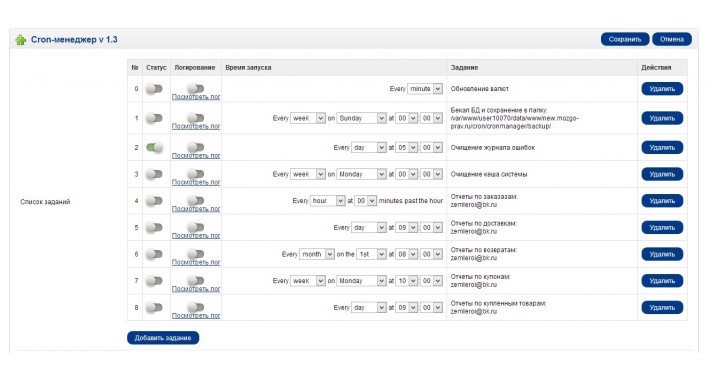Click the 'Отчеты по купонам' task text
The width and height of the screenshot is (710, 380).
point(480,277)
